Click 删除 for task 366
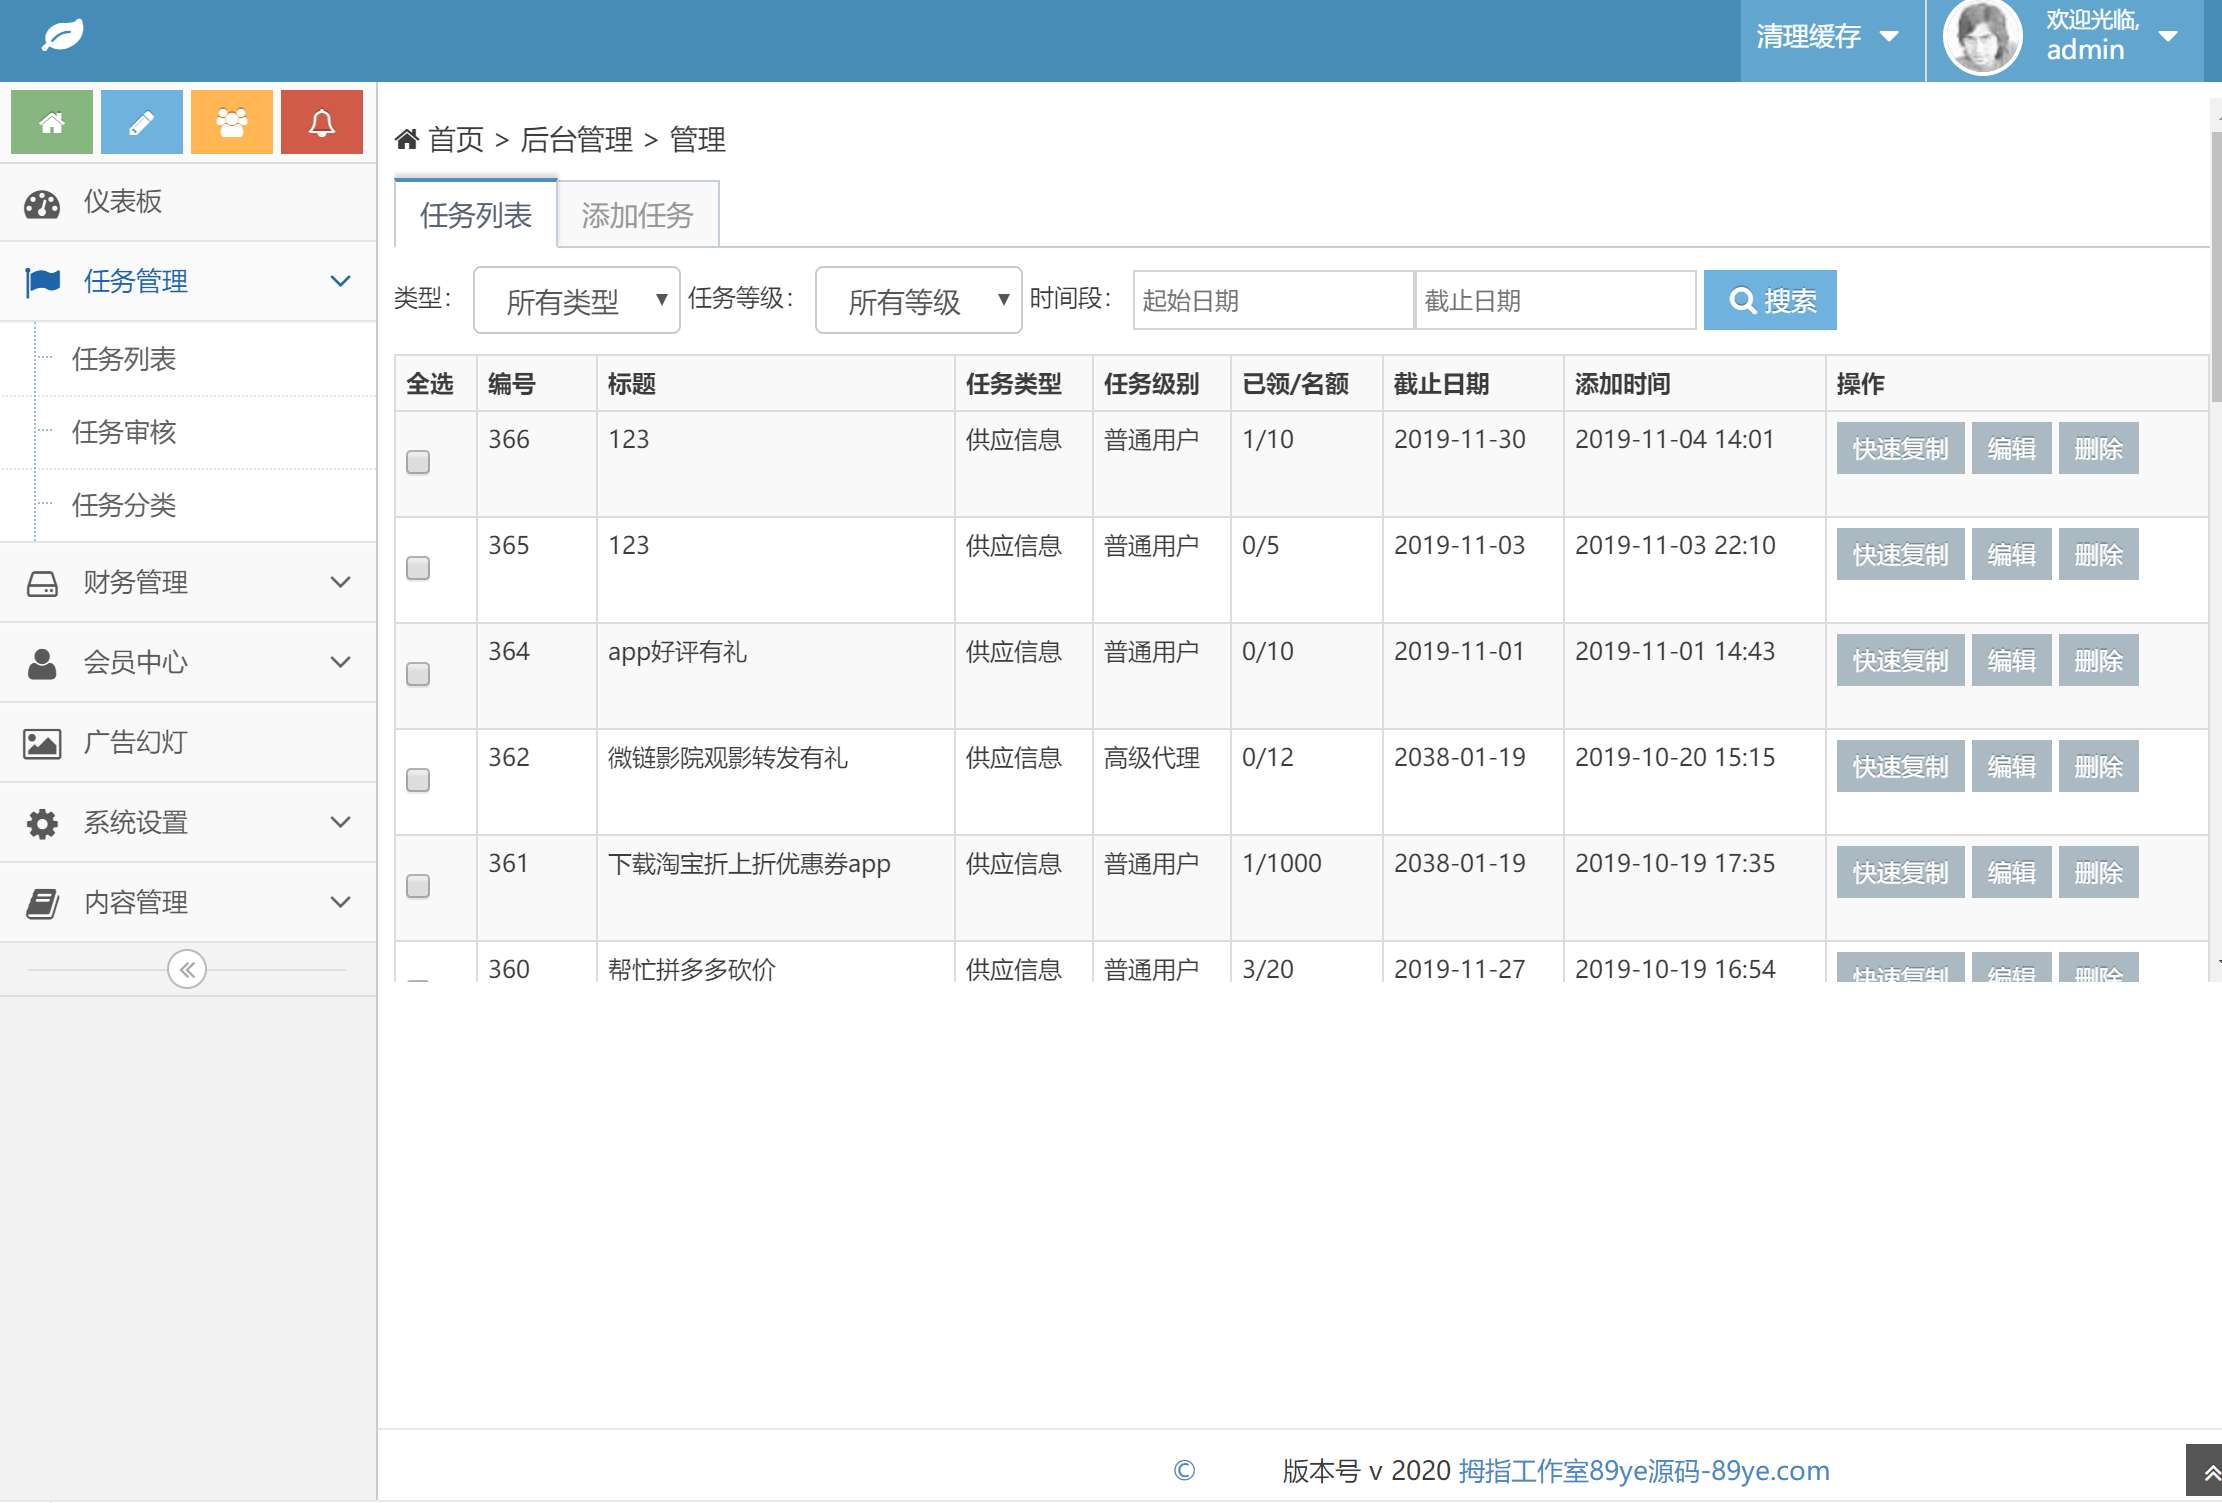Image resolution: width=2222 pixels, height=1503 pixels. point(2099,448)
